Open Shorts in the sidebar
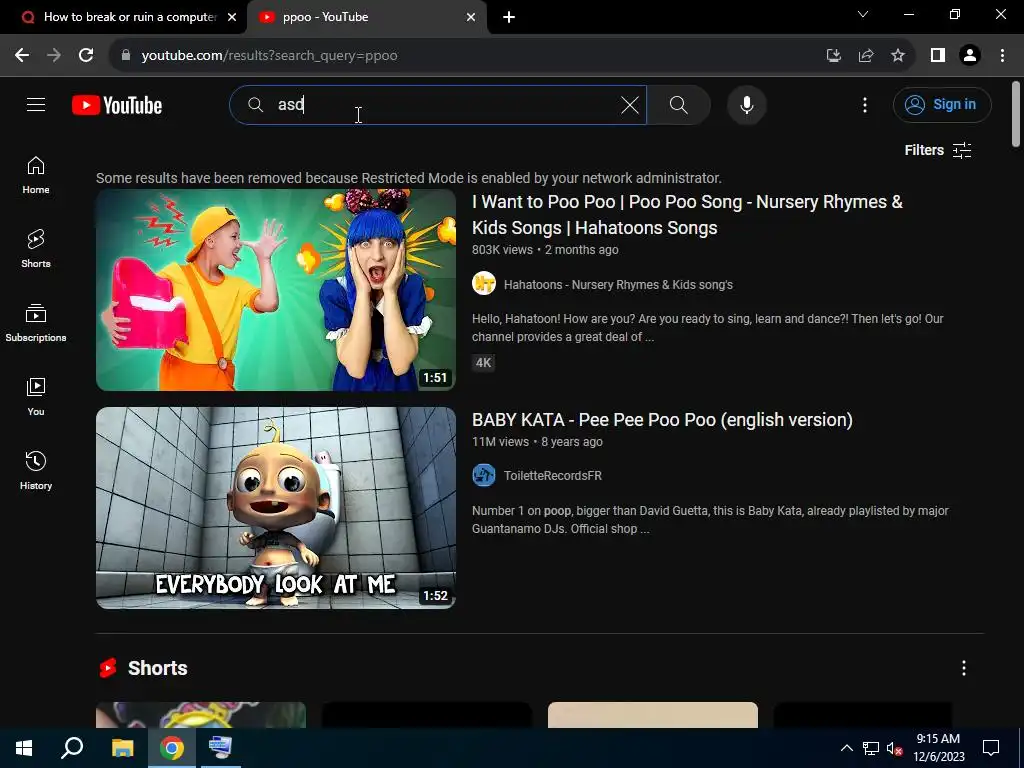This screenshot has height=768, width=1024. (x=36, y=249)
